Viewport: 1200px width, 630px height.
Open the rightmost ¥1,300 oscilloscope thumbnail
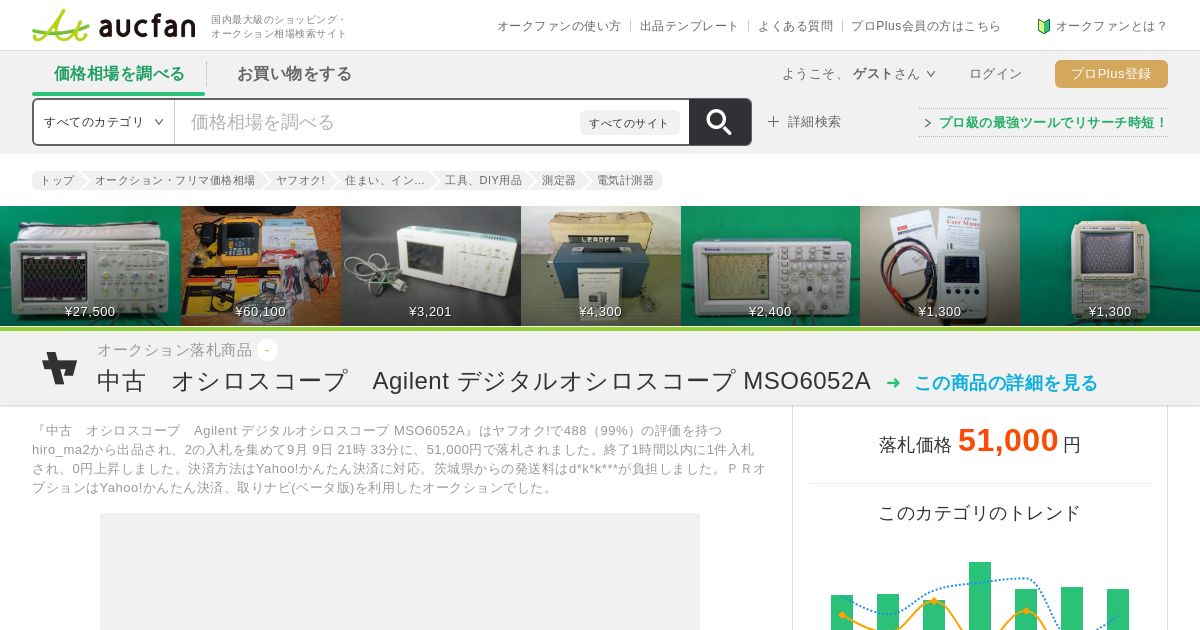pos(1110,265)
